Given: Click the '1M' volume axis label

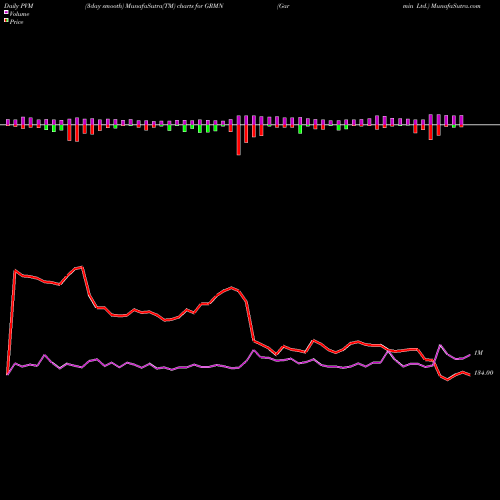Looking at the screenshot, I should [478, 353].
